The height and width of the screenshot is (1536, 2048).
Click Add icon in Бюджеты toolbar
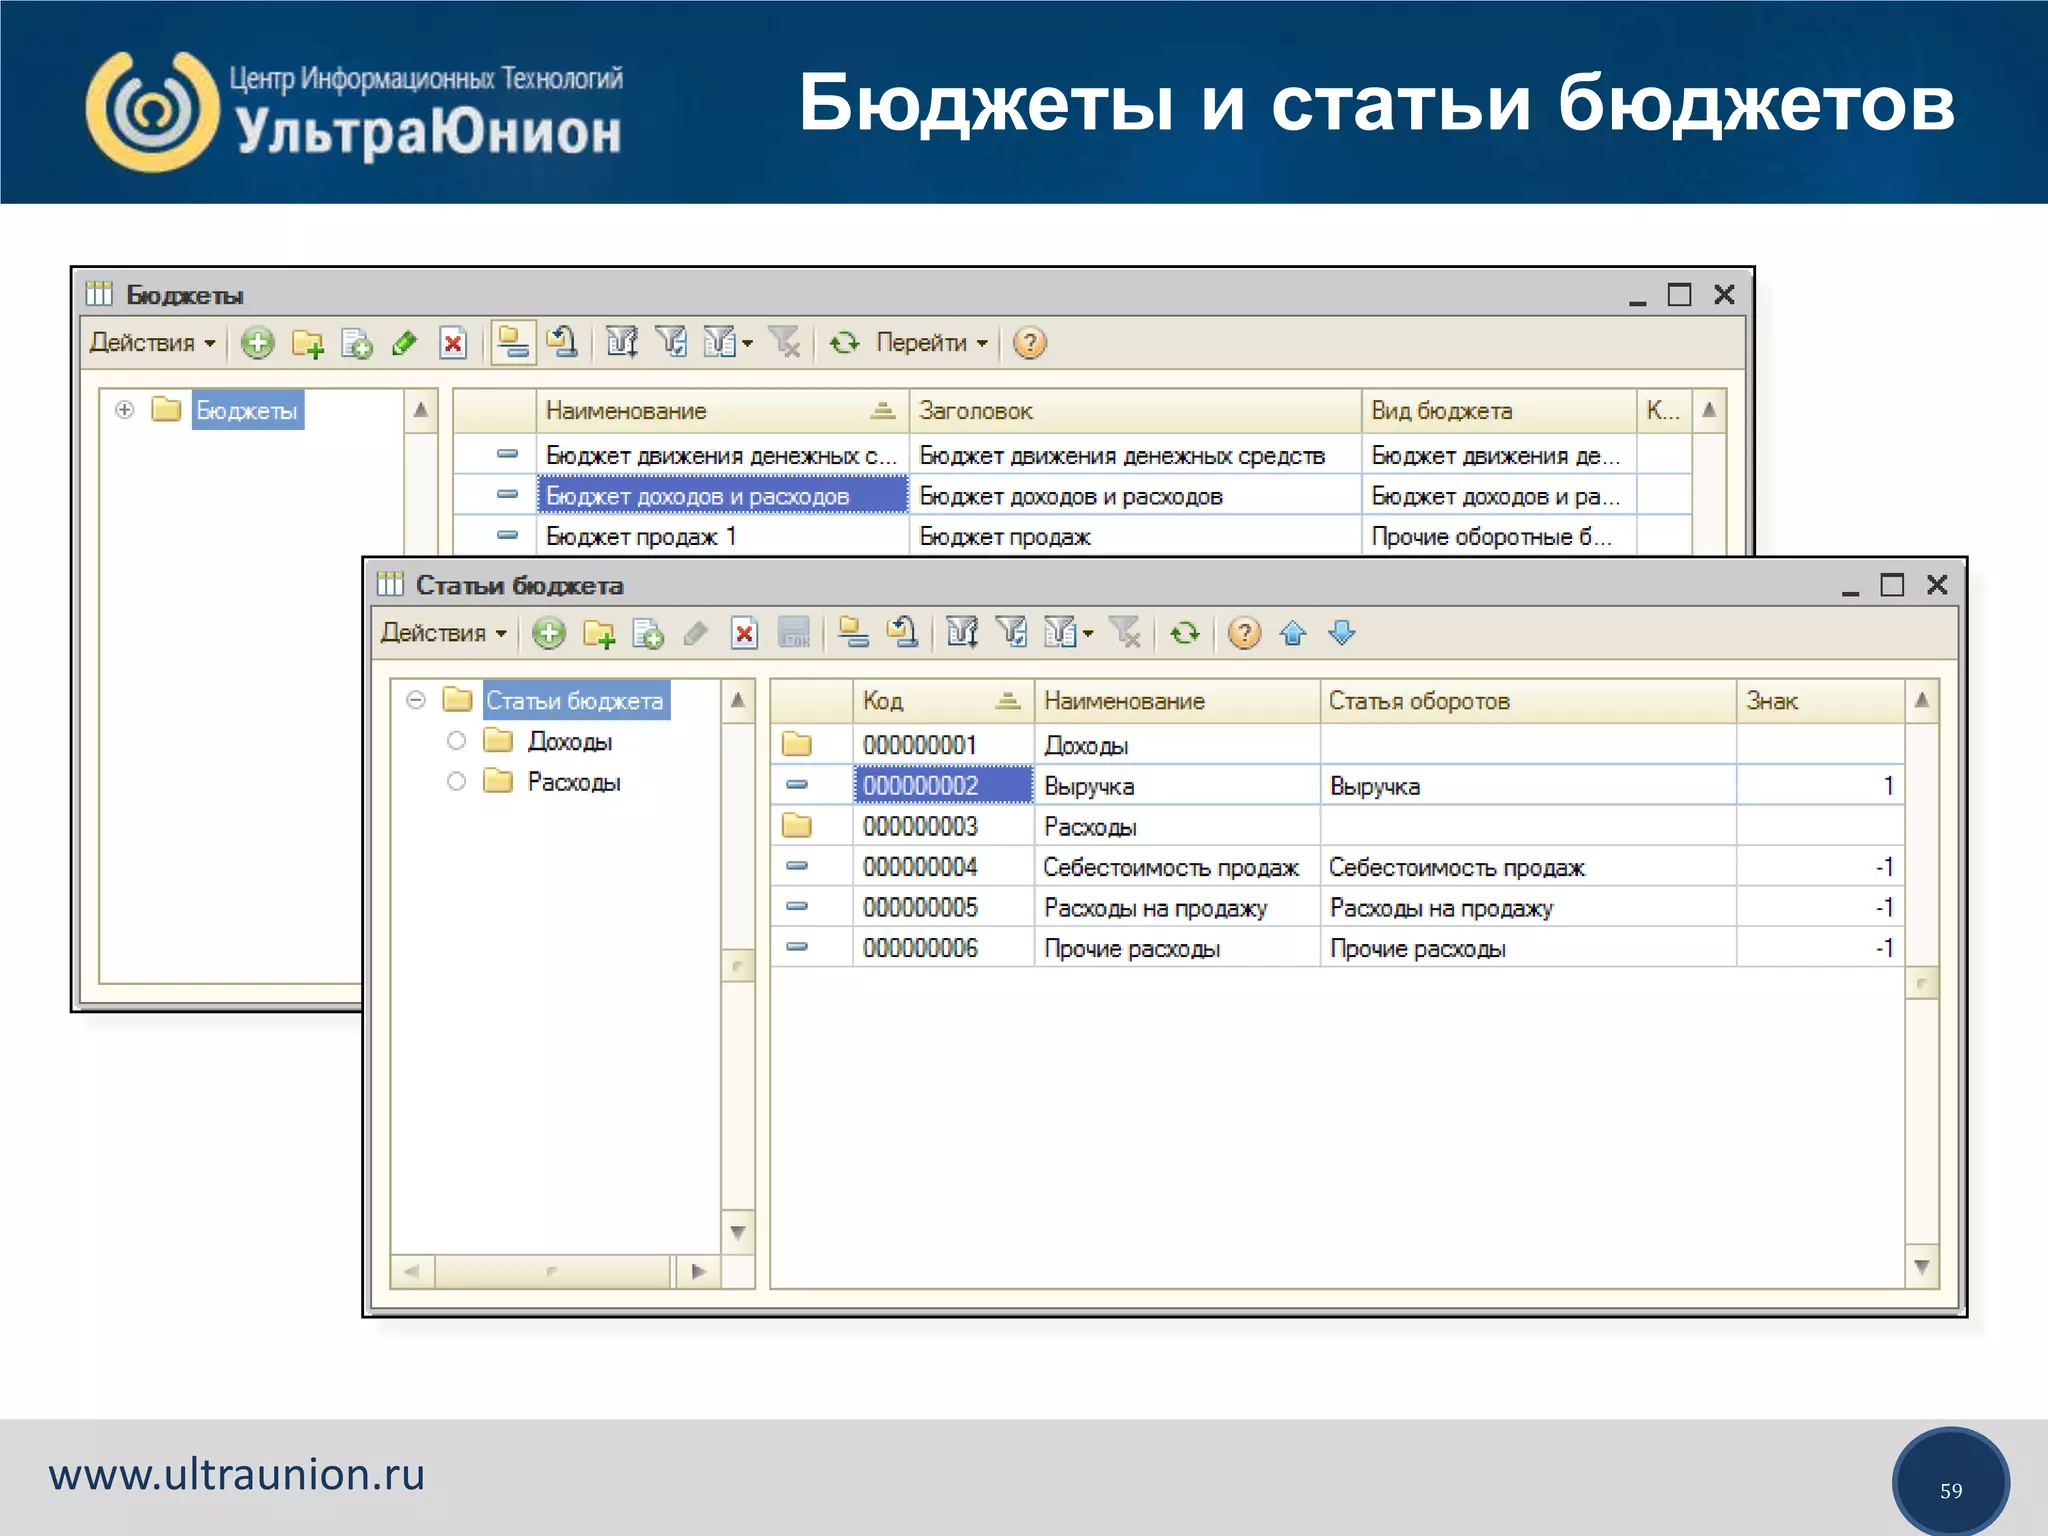258,343
